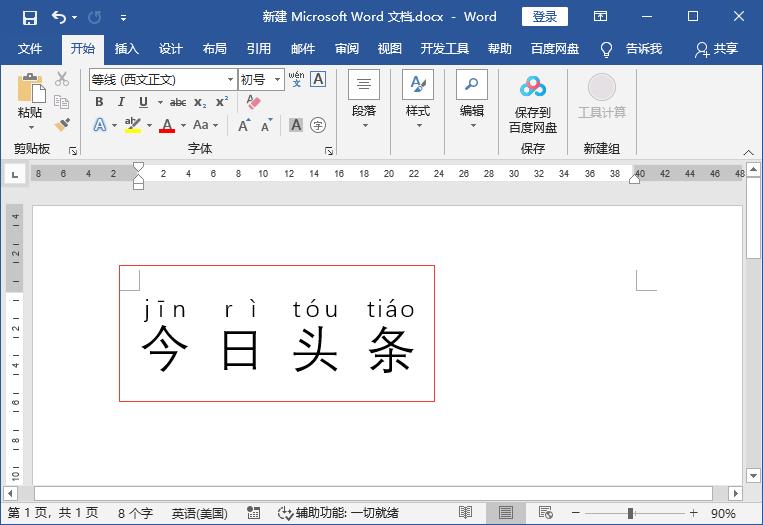The width and height of the screenshot is (763, 525).
Task: Switch to the 布局 tab
Action: pyautogui.click(x=215, y=49)
